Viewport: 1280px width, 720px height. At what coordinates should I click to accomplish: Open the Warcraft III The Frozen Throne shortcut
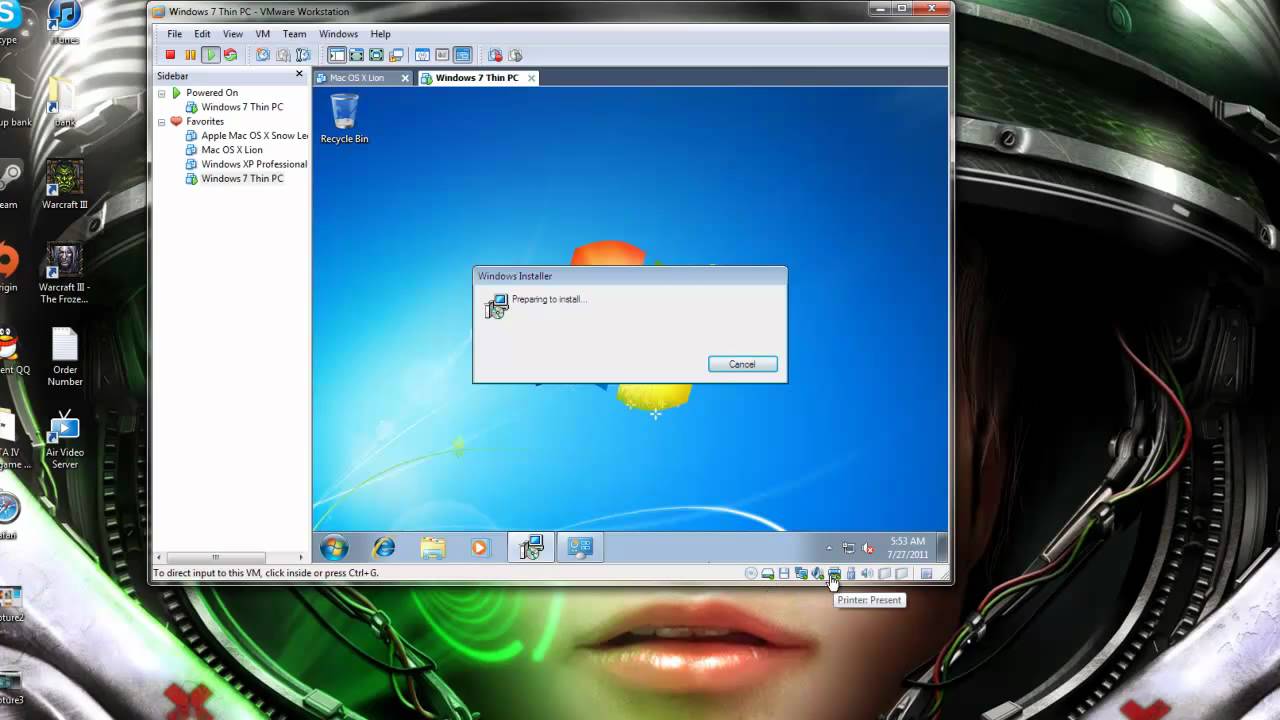point(65,272)
